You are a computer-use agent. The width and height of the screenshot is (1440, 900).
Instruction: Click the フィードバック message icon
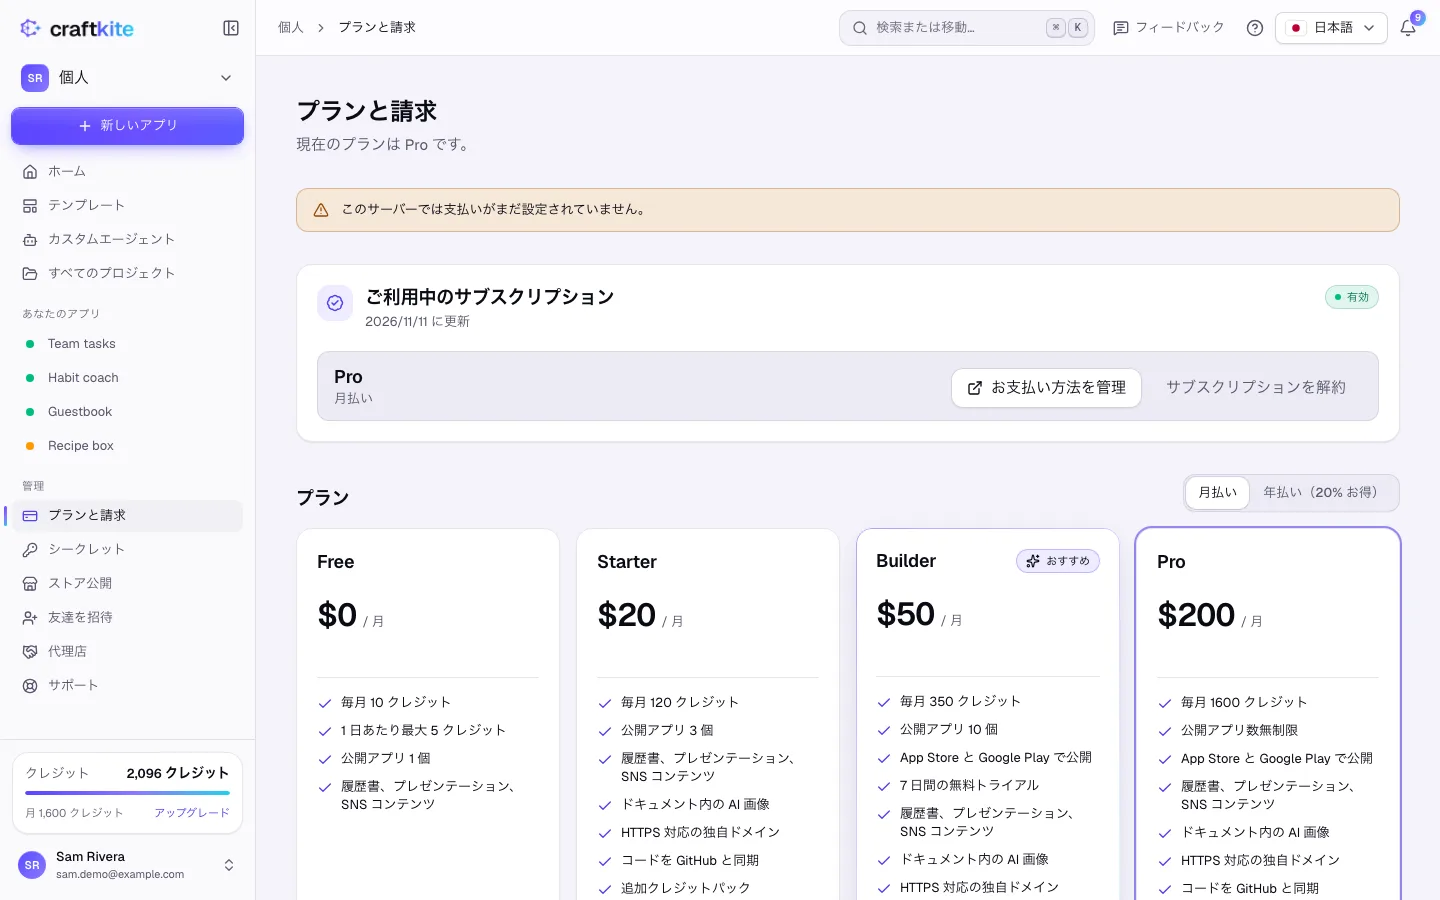(1121, 28)
